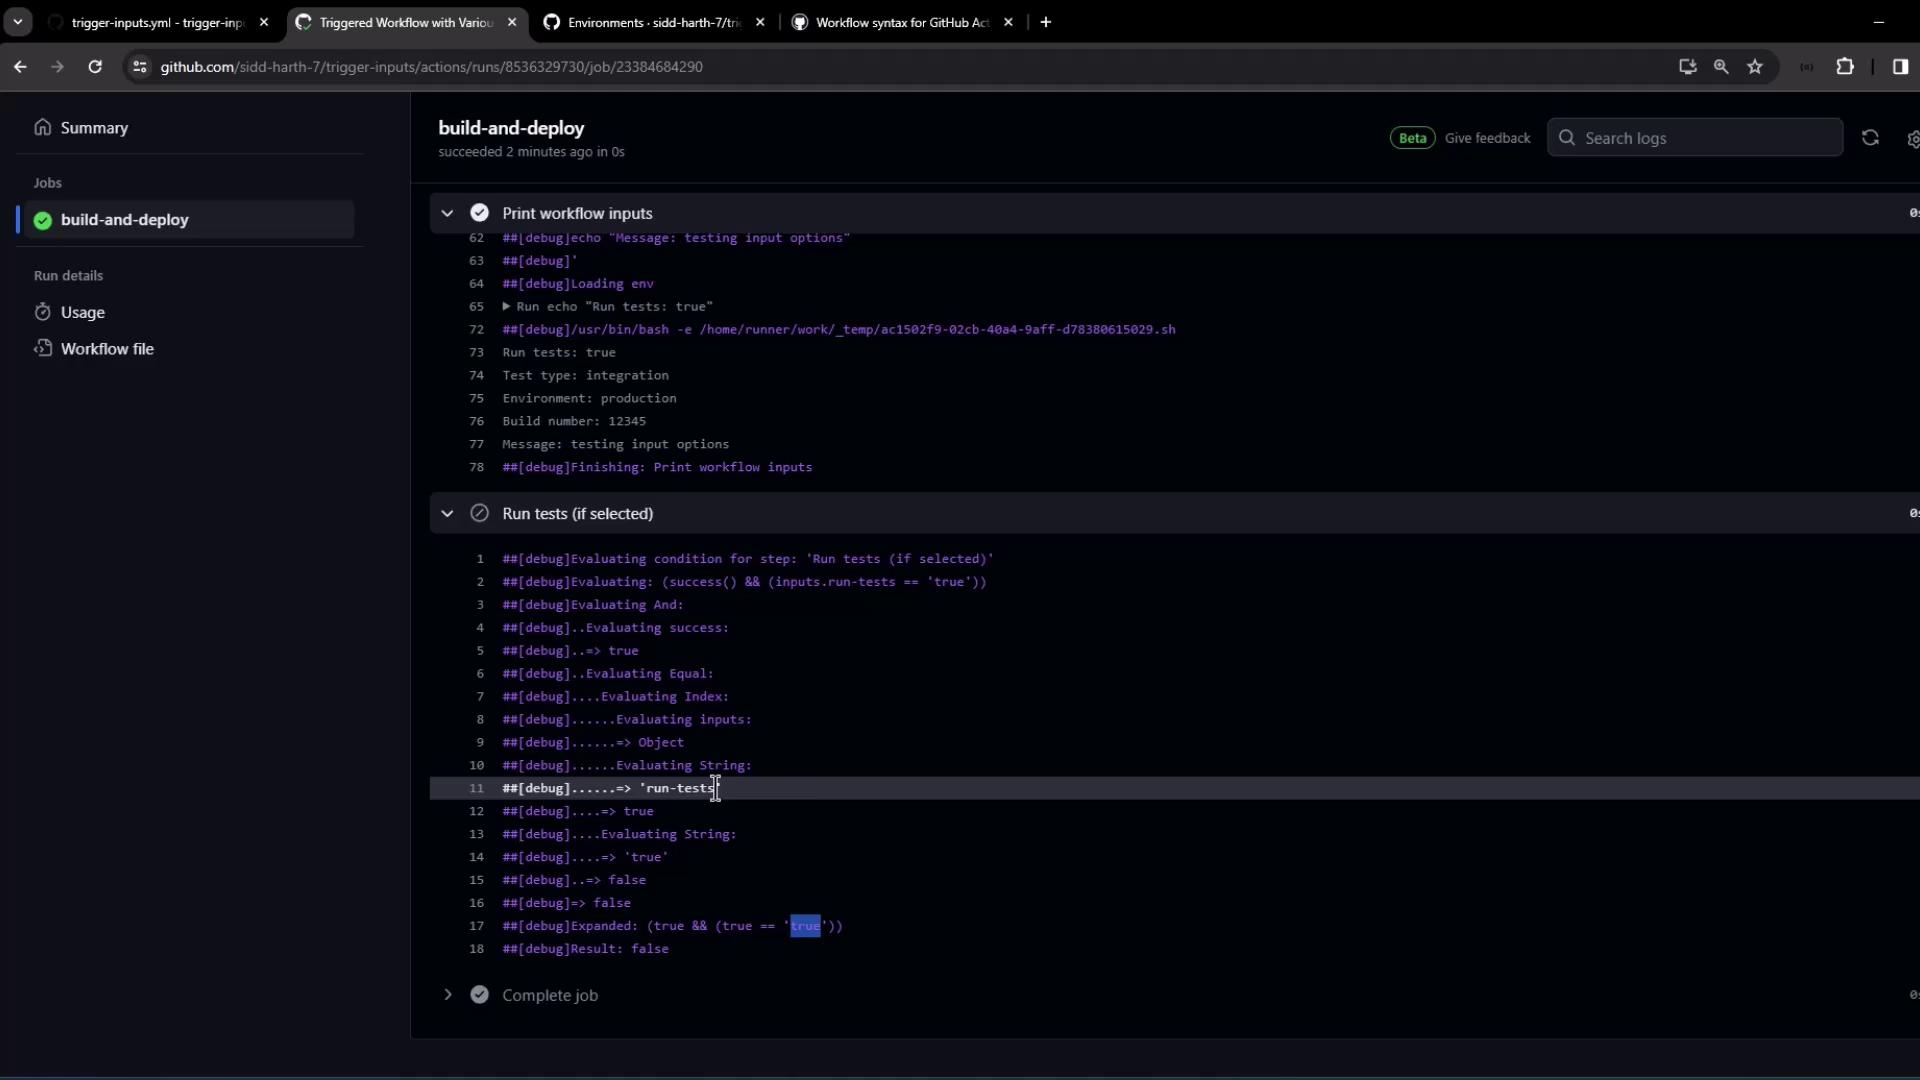Bookmark this page with star icon
1920x1080 pixels.
1755,67
